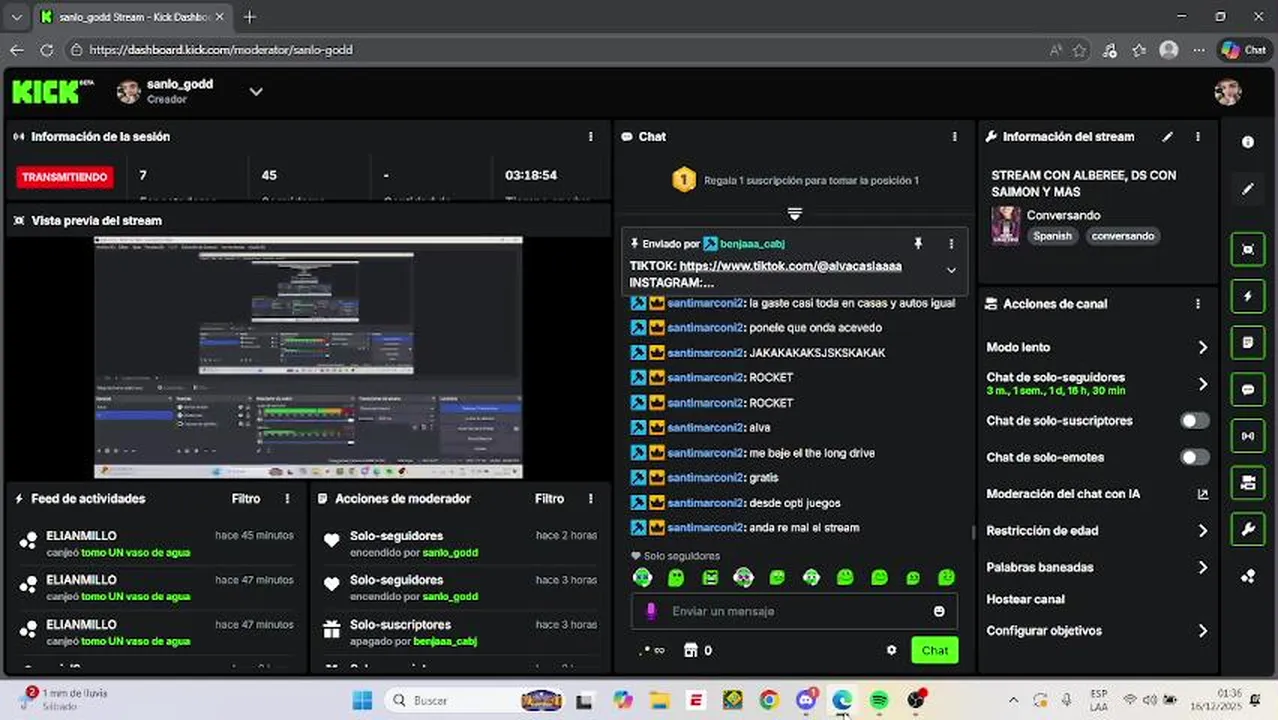Open a new browser tab
The width and height of the screenshot is (1278, 720).
pos(250,17)
